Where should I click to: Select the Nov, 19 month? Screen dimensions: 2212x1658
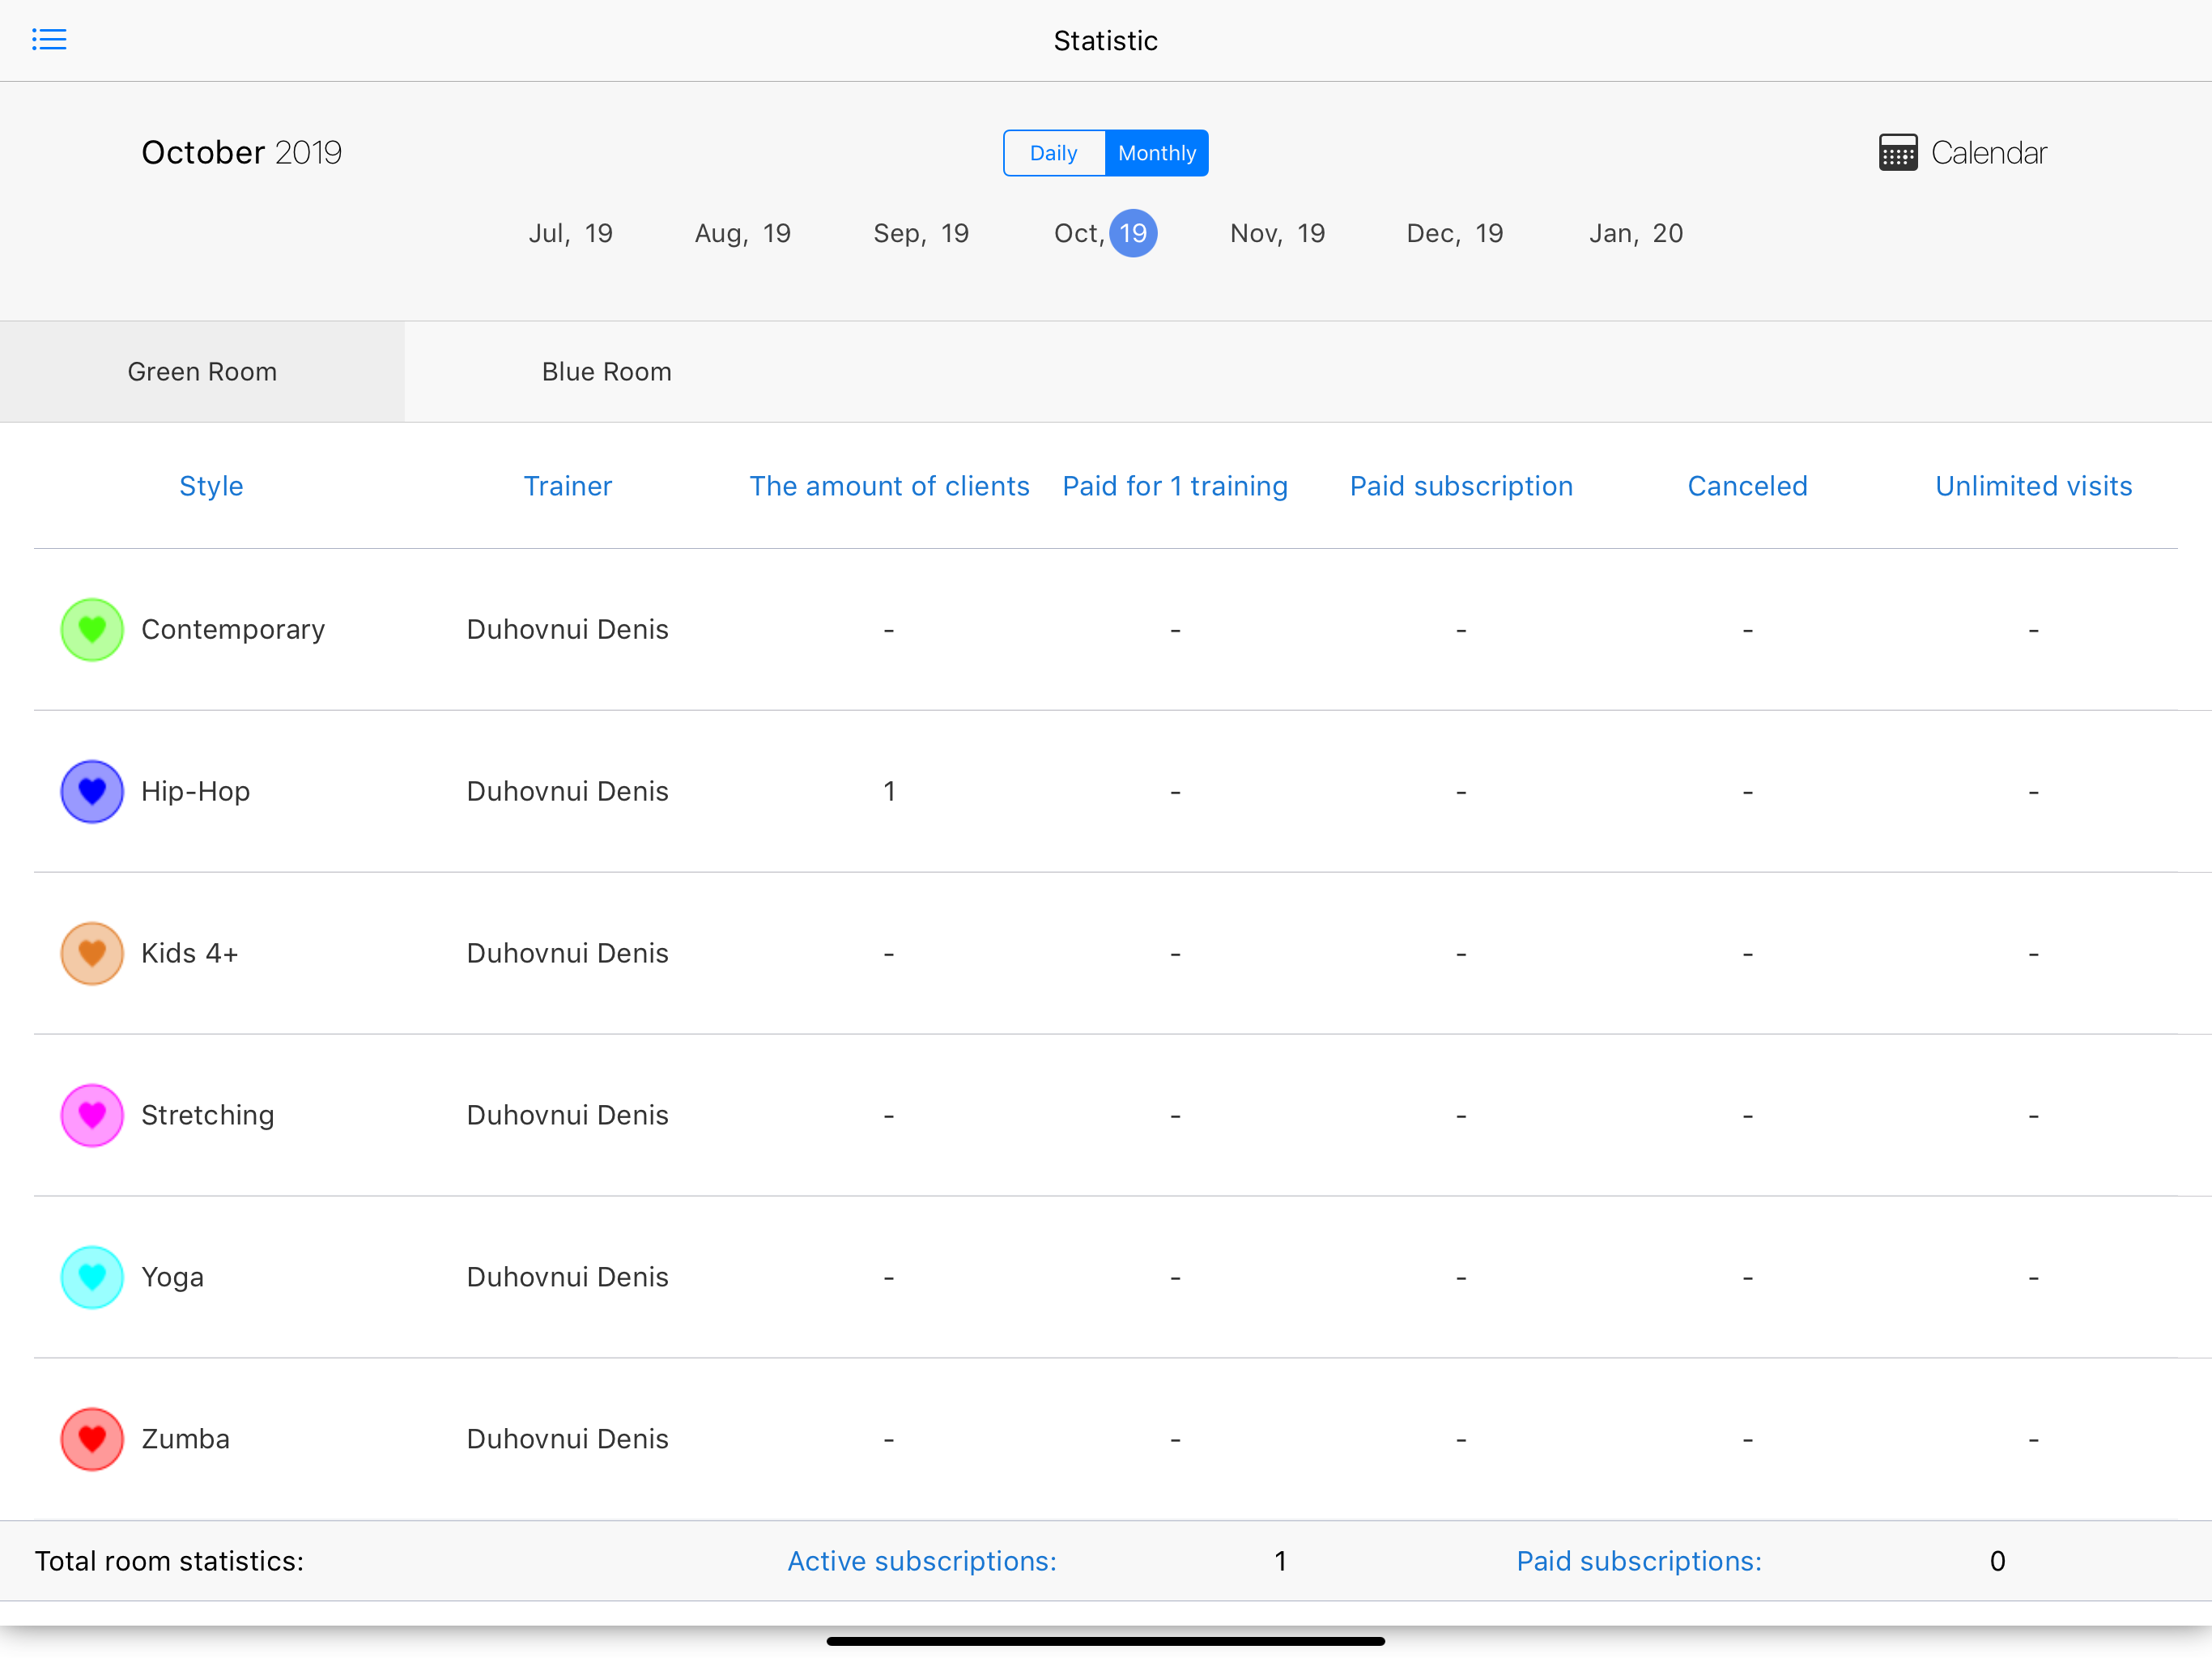click(1277, 234)
